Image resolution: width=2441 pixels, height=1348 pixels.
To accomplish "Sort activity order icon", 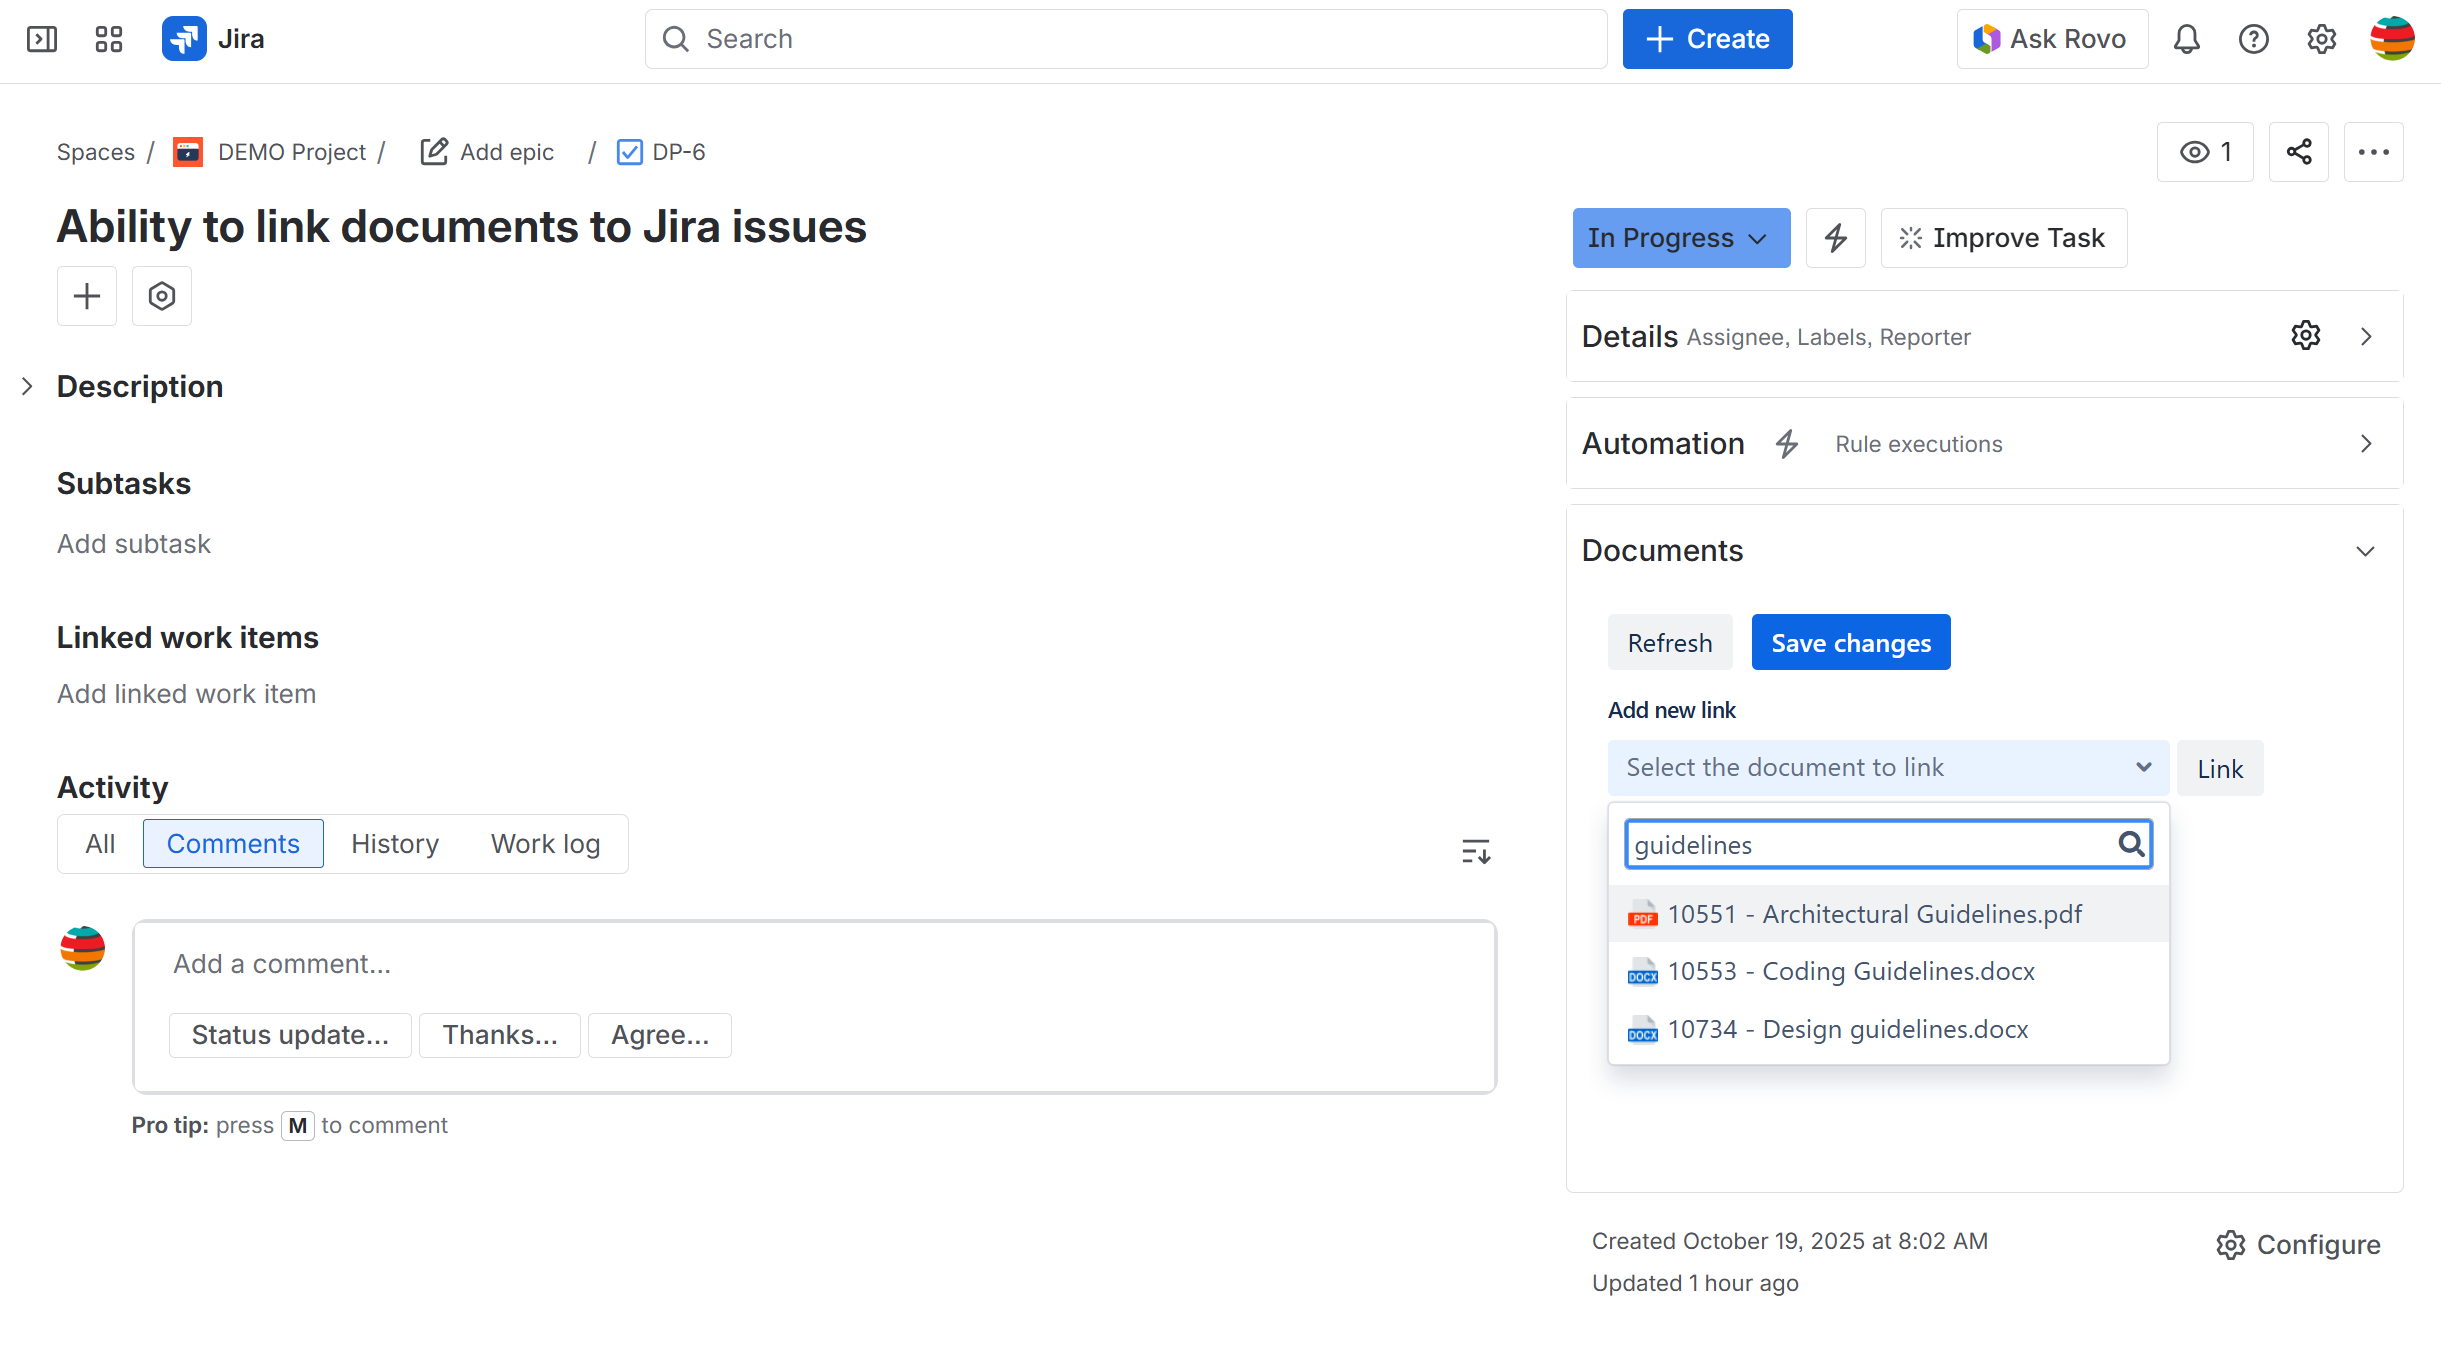I will click(1475, 851).
